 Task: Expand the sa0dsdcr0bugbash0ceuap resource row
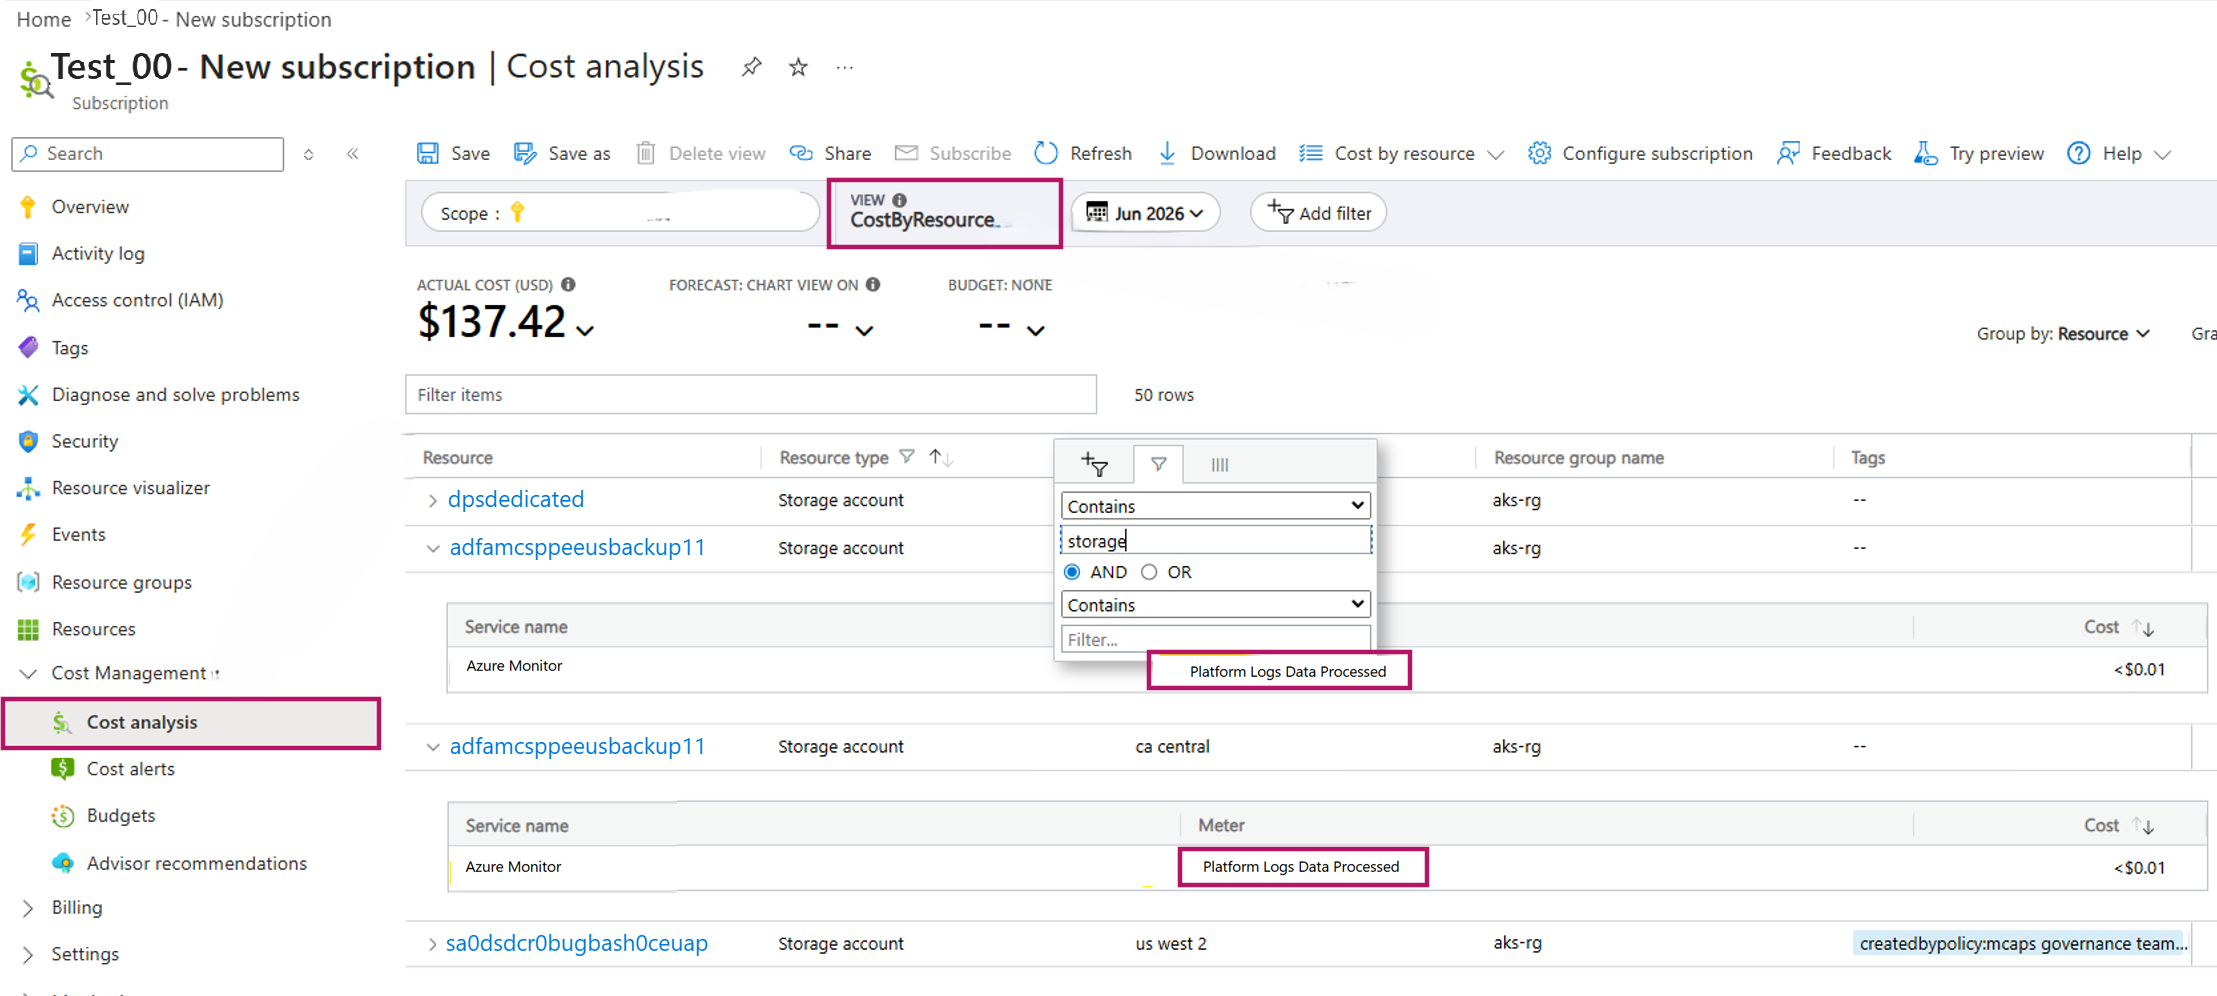[x=432, y=944]
